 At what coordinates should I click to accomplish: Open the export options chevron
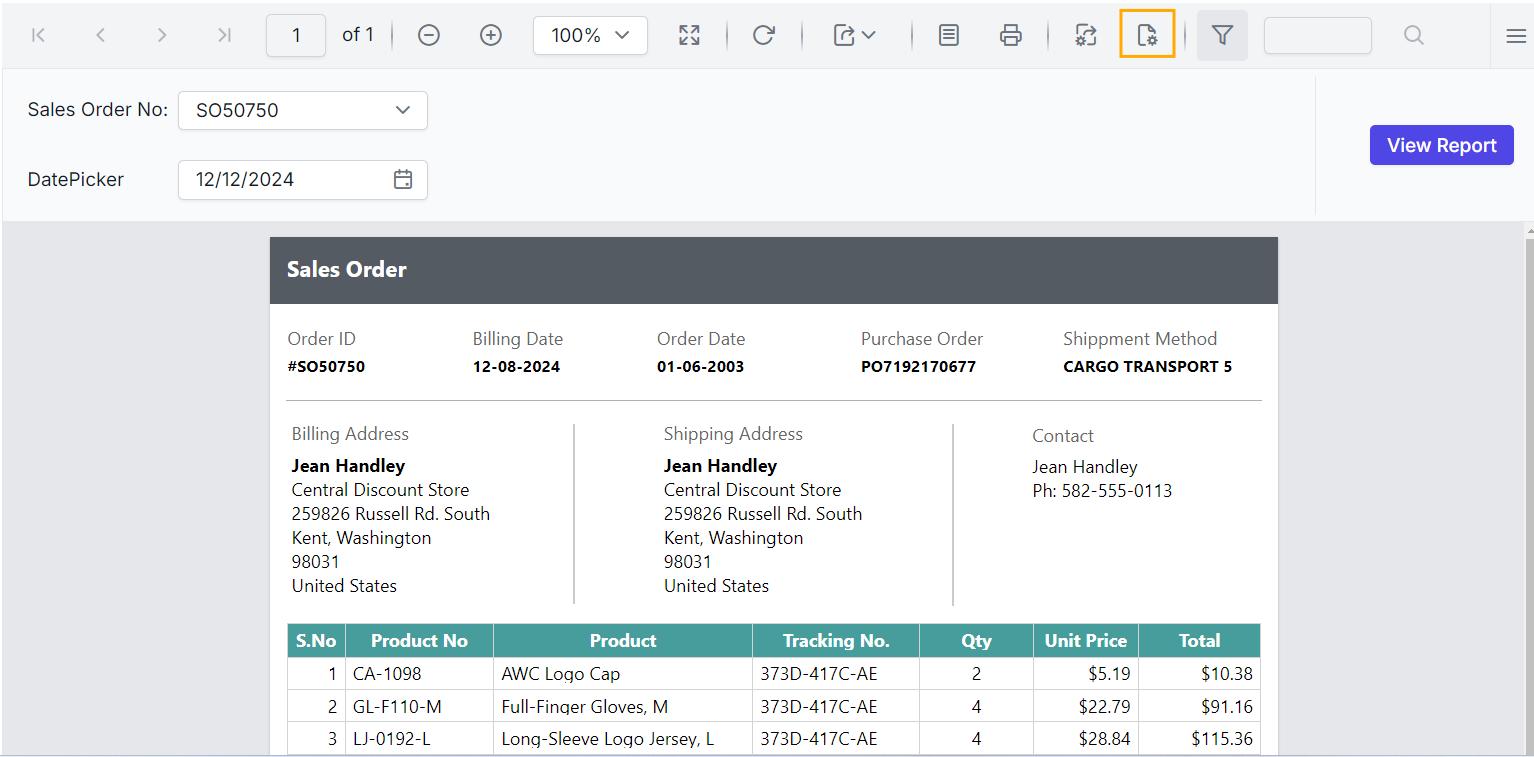(x=868, y=34)
